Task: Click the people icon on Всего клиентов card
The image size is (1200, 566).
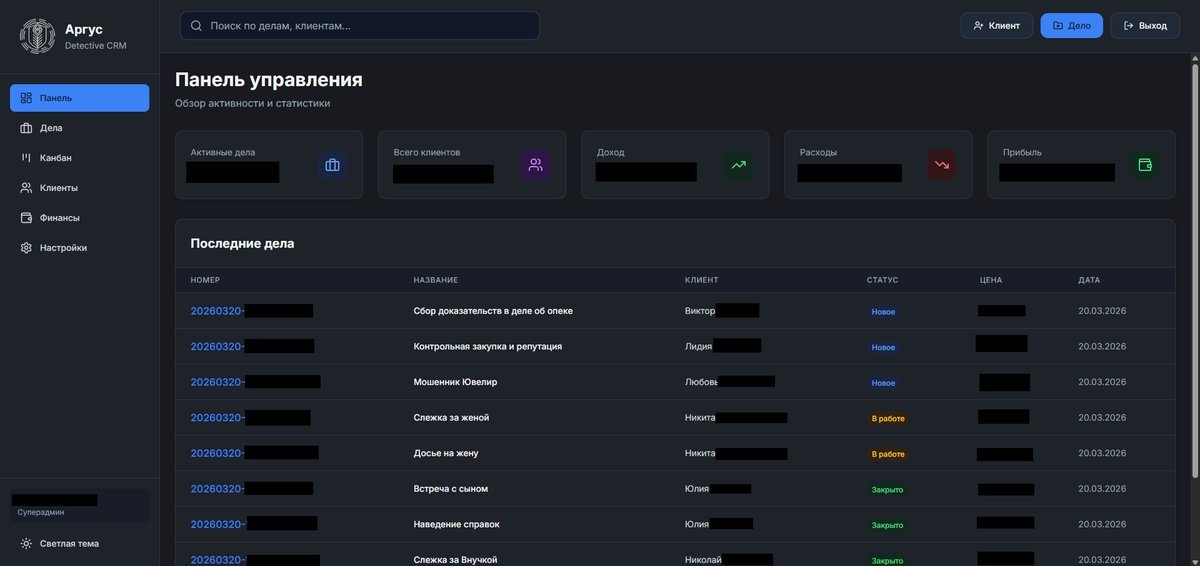Action: (x=535, y=165)
